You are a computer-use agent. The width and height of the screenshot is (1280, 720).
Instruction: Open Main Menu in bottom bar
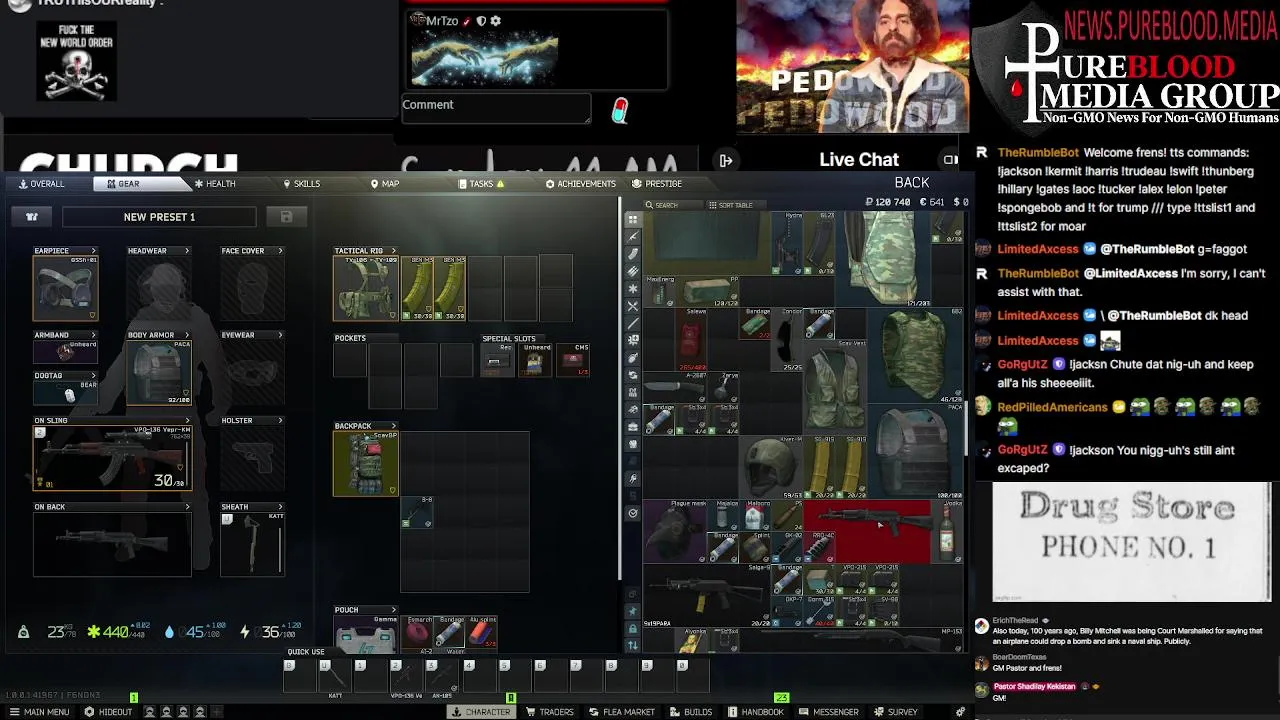click(x=39, y=712)
